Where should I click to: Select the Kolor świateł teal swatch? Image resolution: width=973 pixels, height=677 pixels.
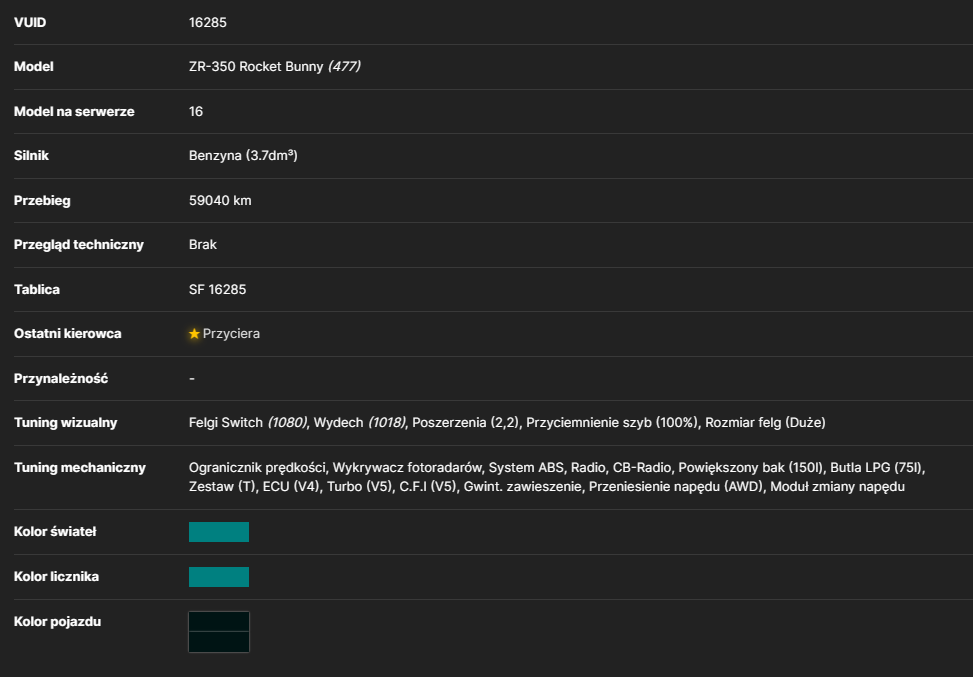219,532
